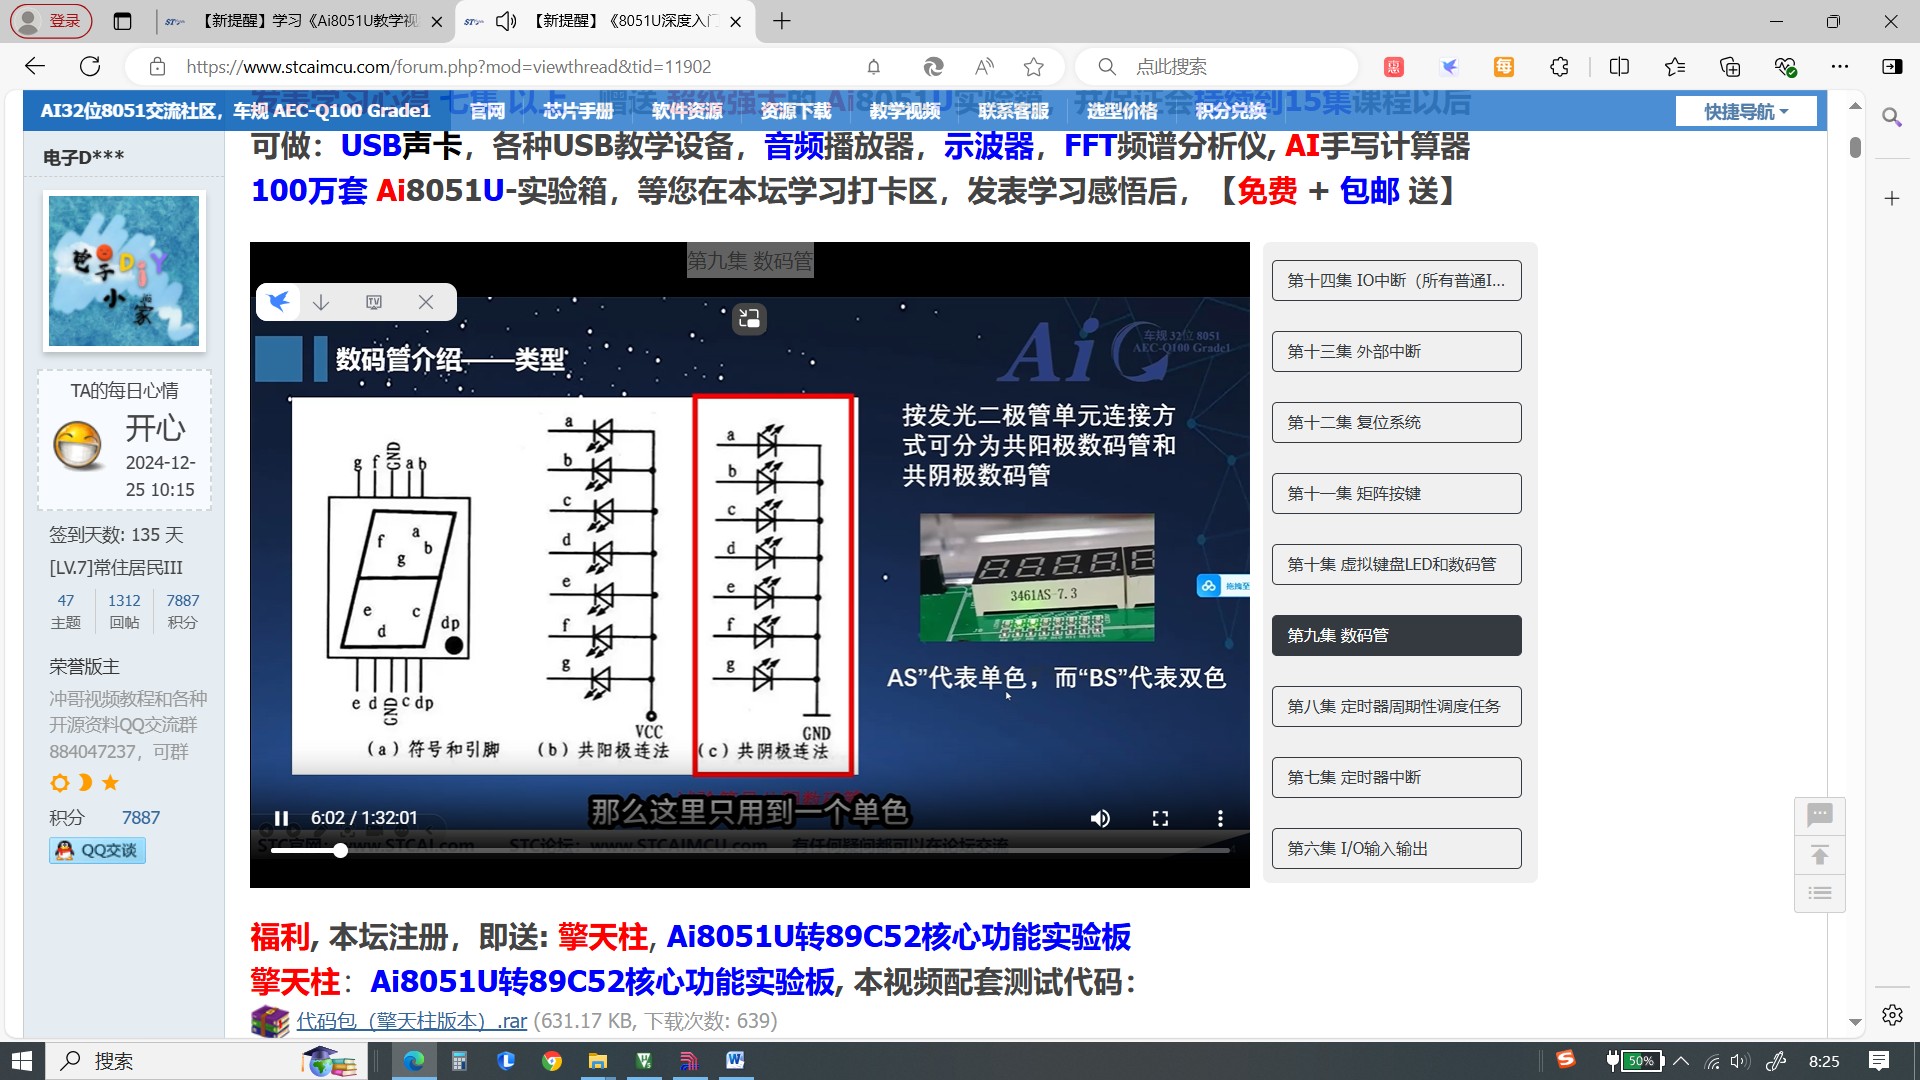Select episode 第八集 定时器周期性调度任务
This screenshot has width=1920, height=1080.
[1396, 706]
